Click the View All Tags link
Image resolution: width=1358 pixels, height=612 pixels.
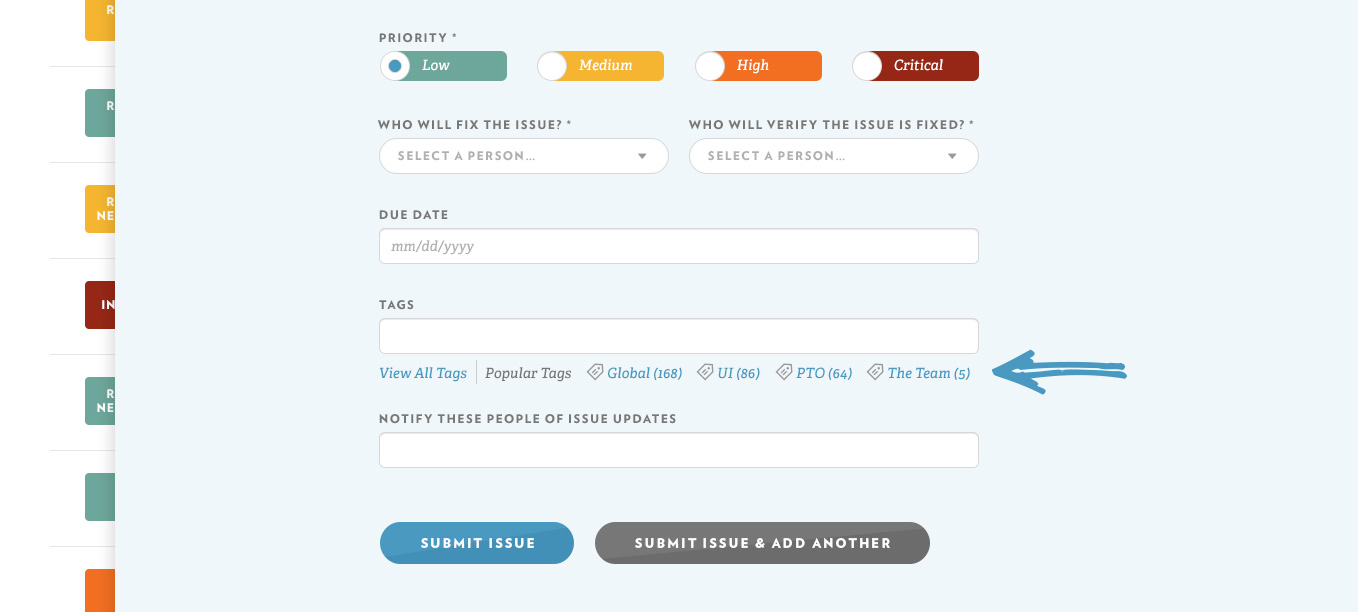point(422,372)
